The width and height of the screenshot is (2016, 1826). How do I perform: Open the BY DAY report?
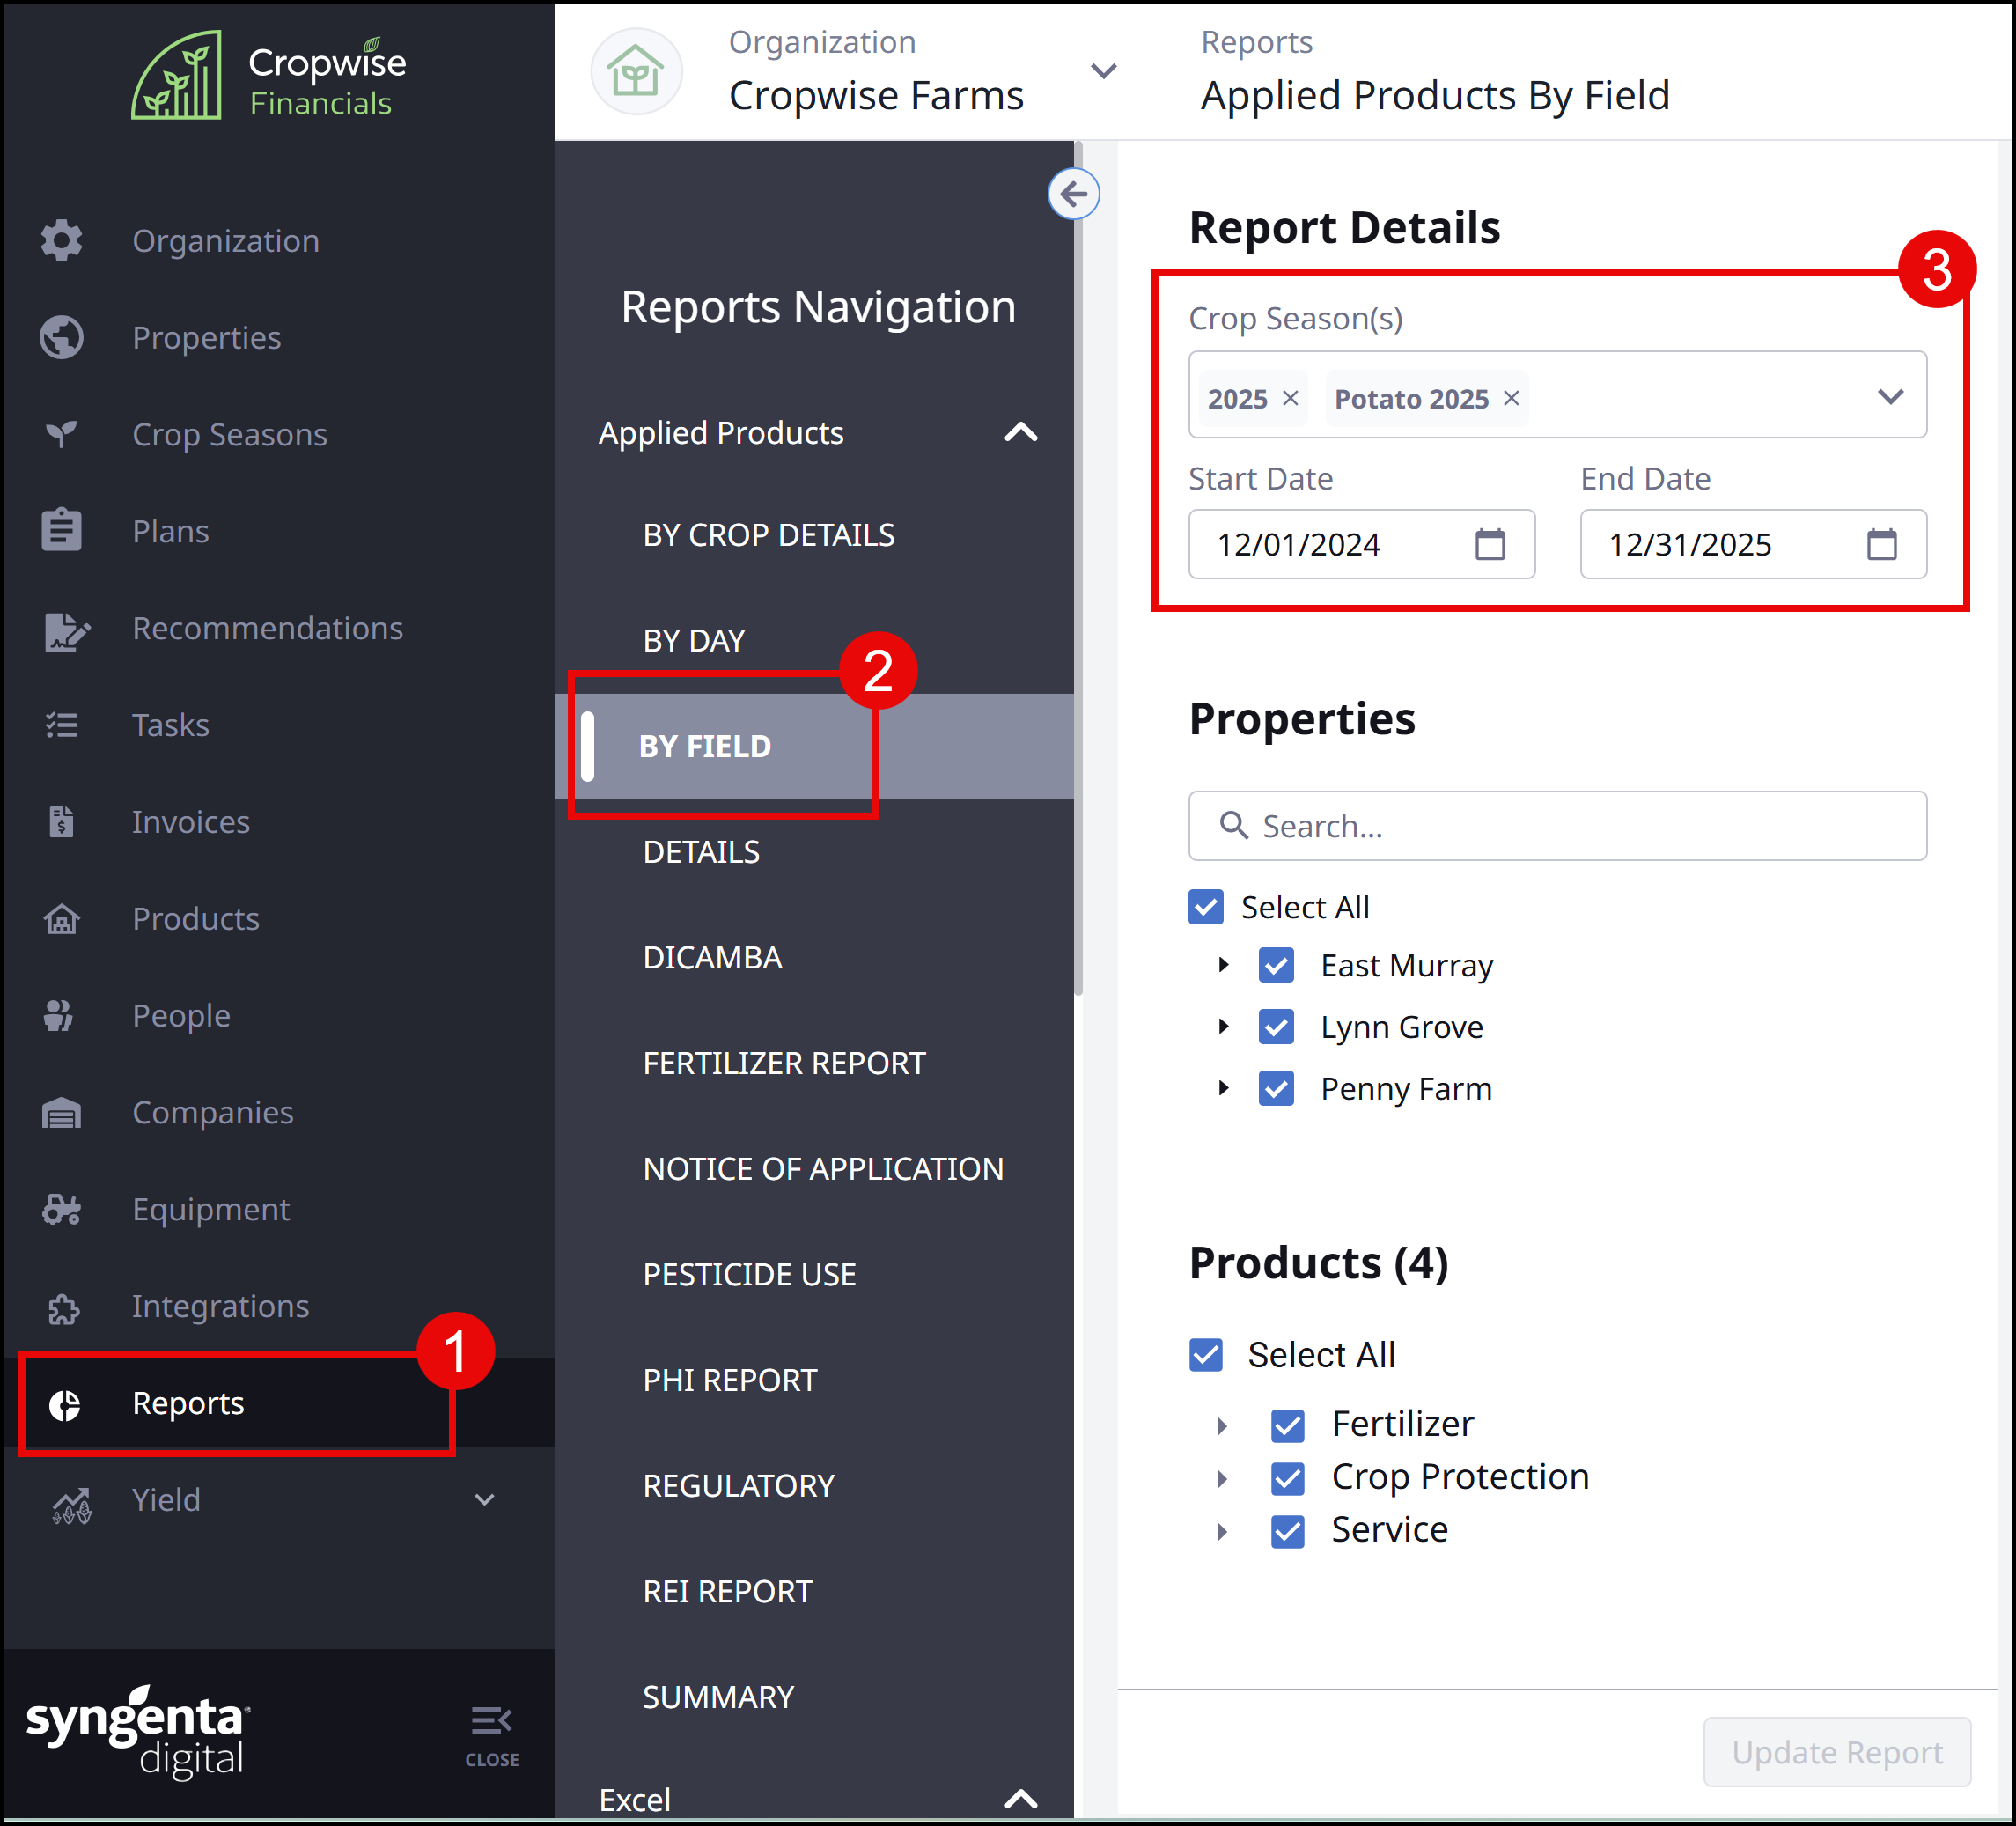click(x=694, y=640)
